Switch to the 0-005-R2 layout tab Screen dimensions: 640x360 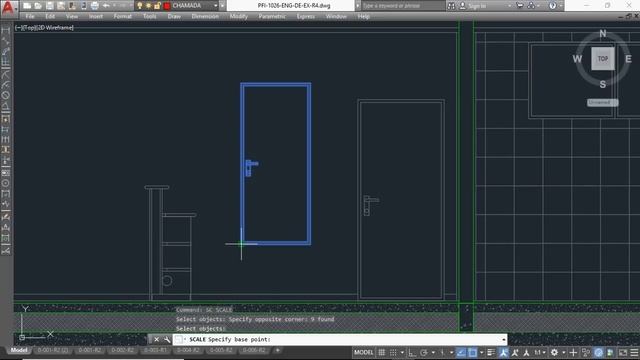(221, 350)
